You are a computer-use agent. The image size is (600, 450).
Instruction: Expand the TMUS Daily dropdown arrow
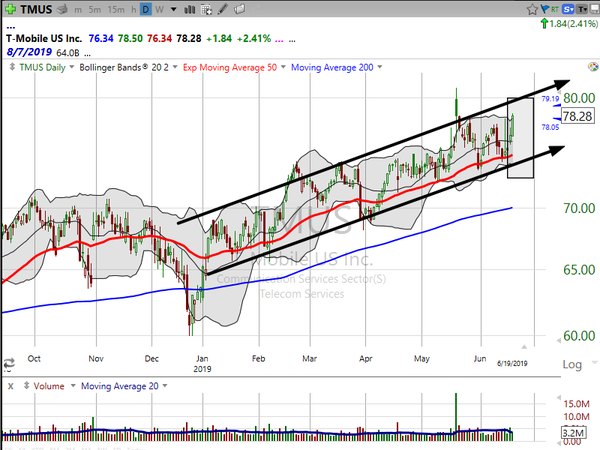72,67
